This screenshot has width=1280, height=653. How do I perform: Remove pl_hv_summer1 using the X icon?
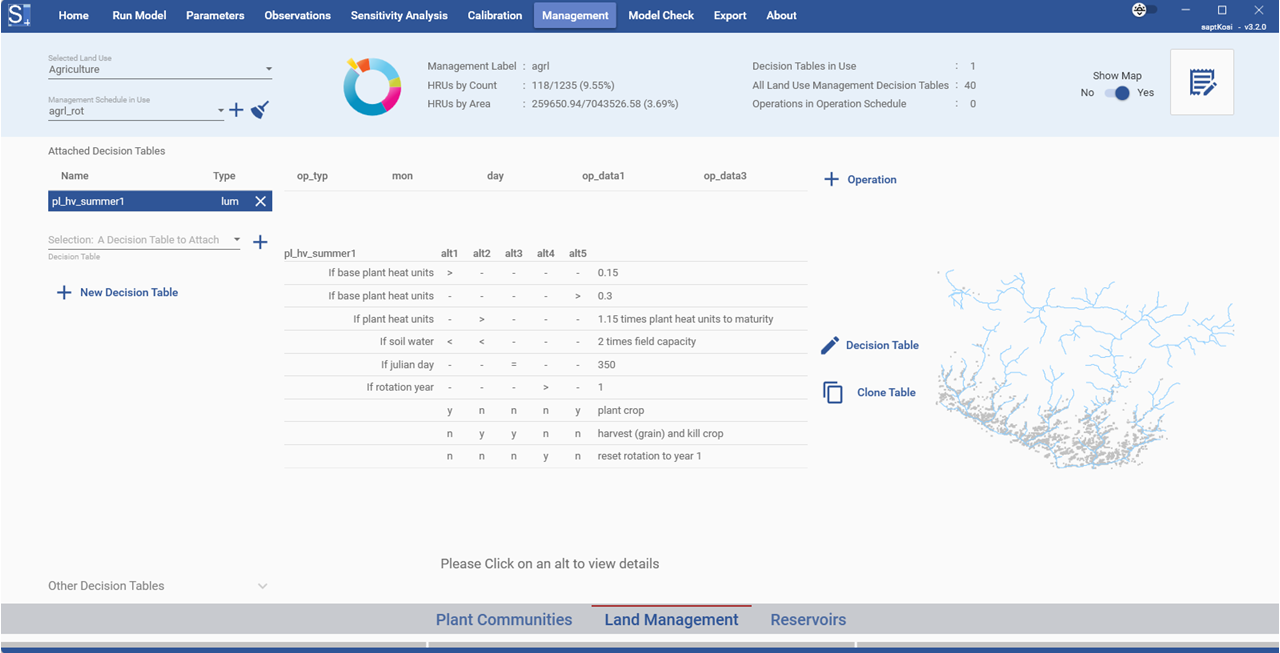click(260, 201)
